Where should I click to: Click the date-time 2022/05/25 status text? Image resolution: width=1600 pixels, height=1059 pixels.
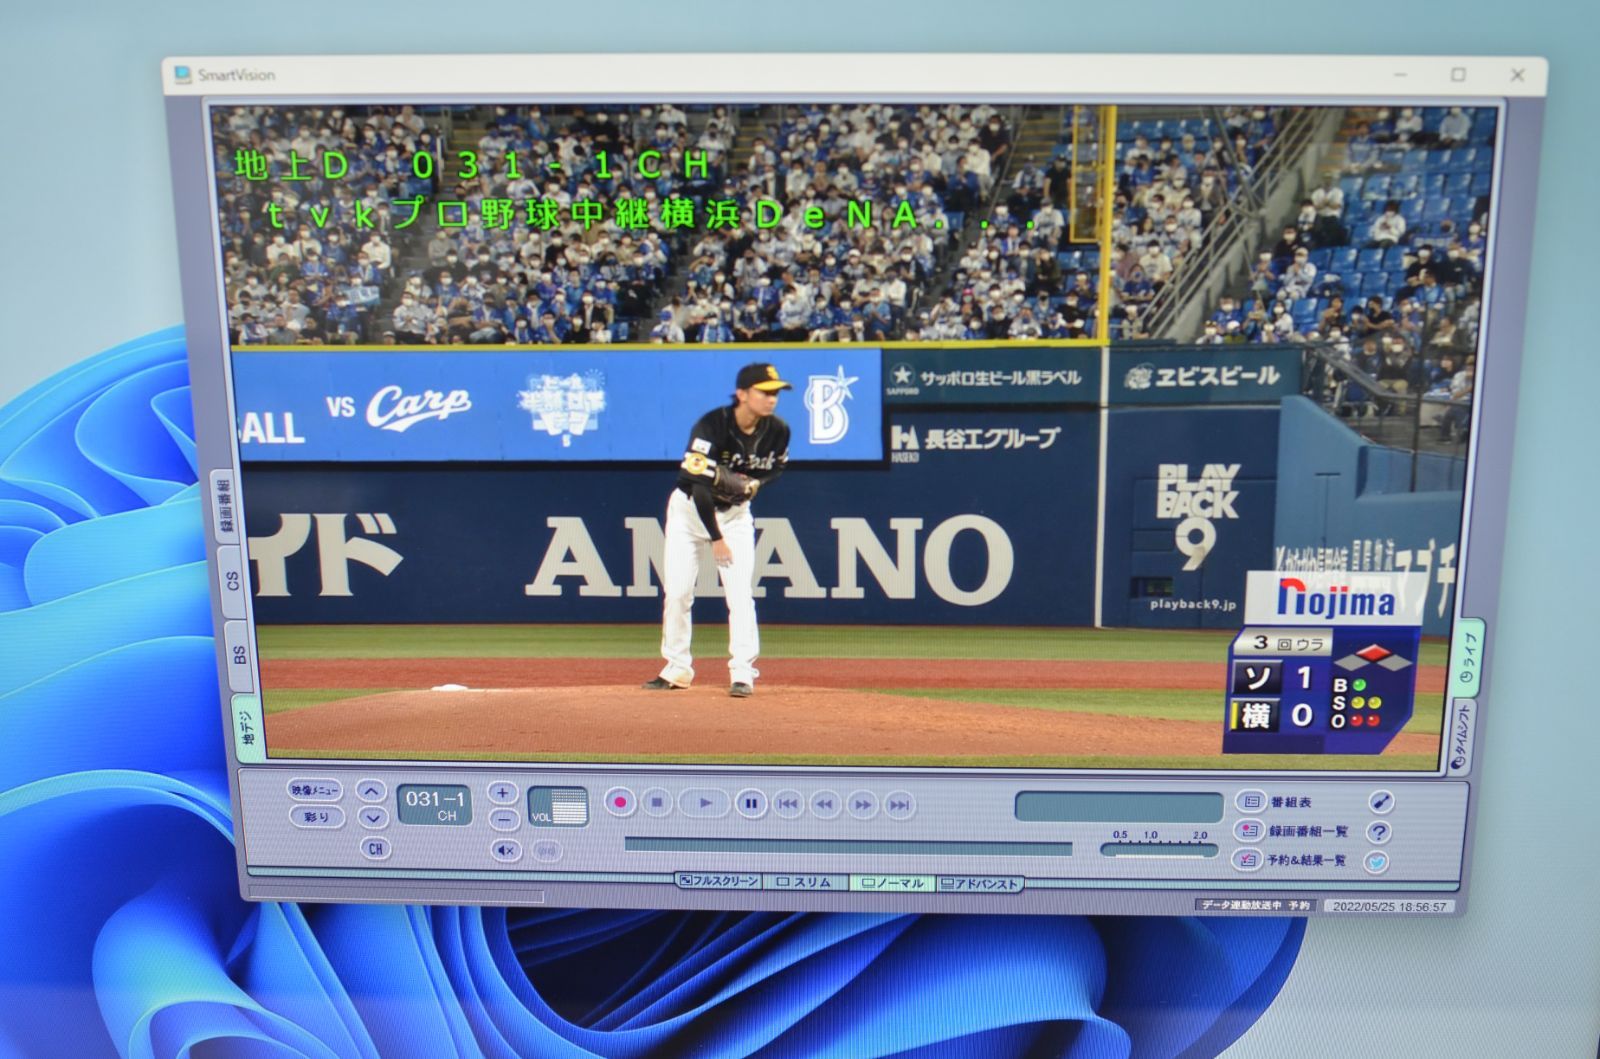point(1389,906)
